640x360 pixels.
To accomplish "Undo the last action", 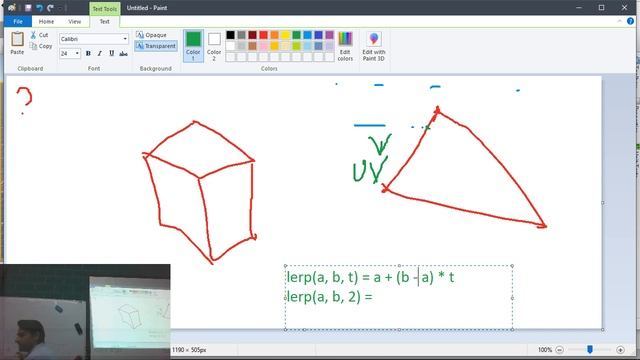I will [x=40, y=8].
